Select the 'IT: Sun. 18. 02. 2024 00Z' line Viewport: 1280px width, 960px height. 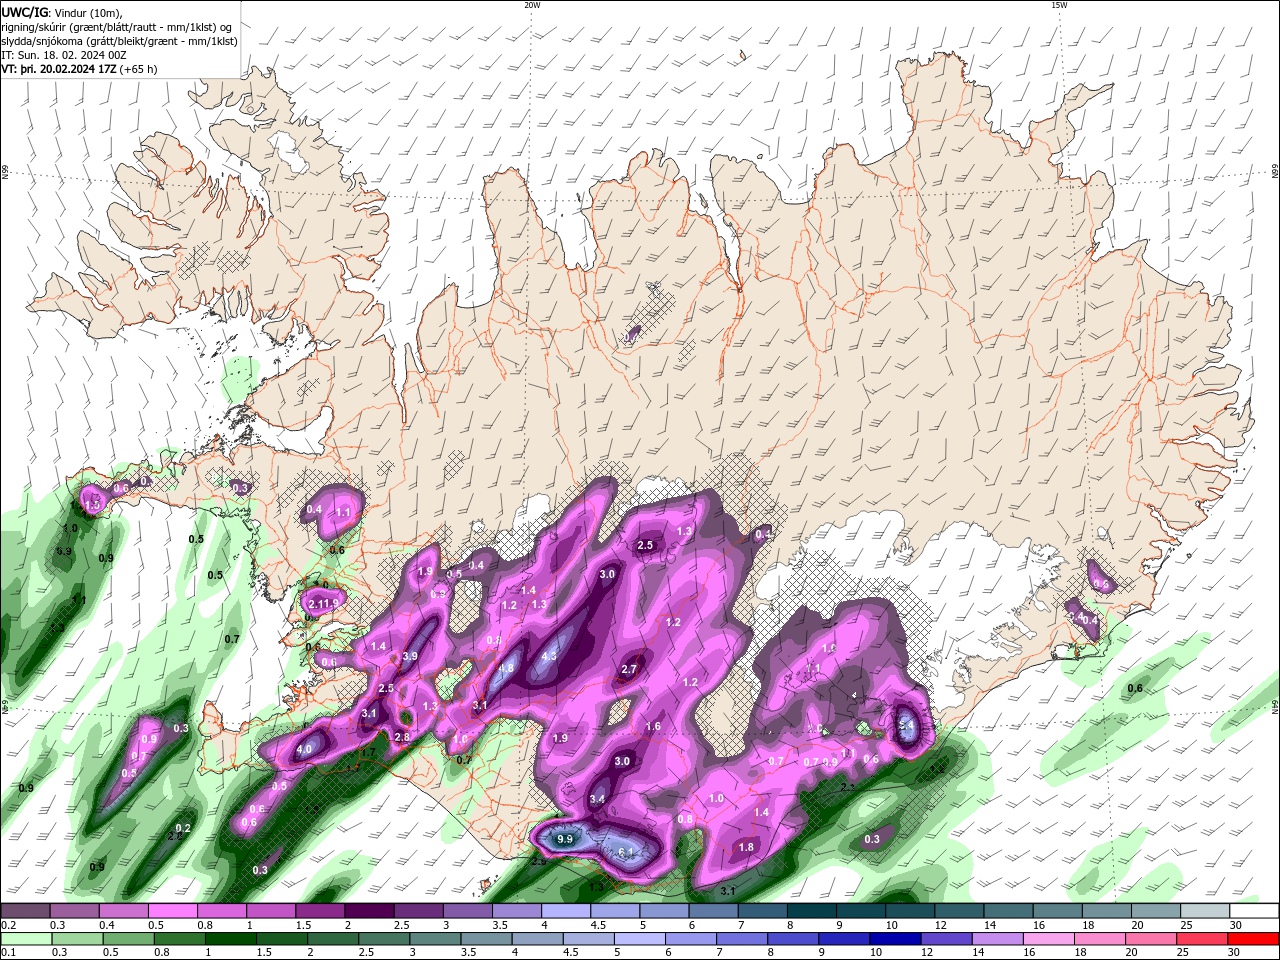coord(63,55)
